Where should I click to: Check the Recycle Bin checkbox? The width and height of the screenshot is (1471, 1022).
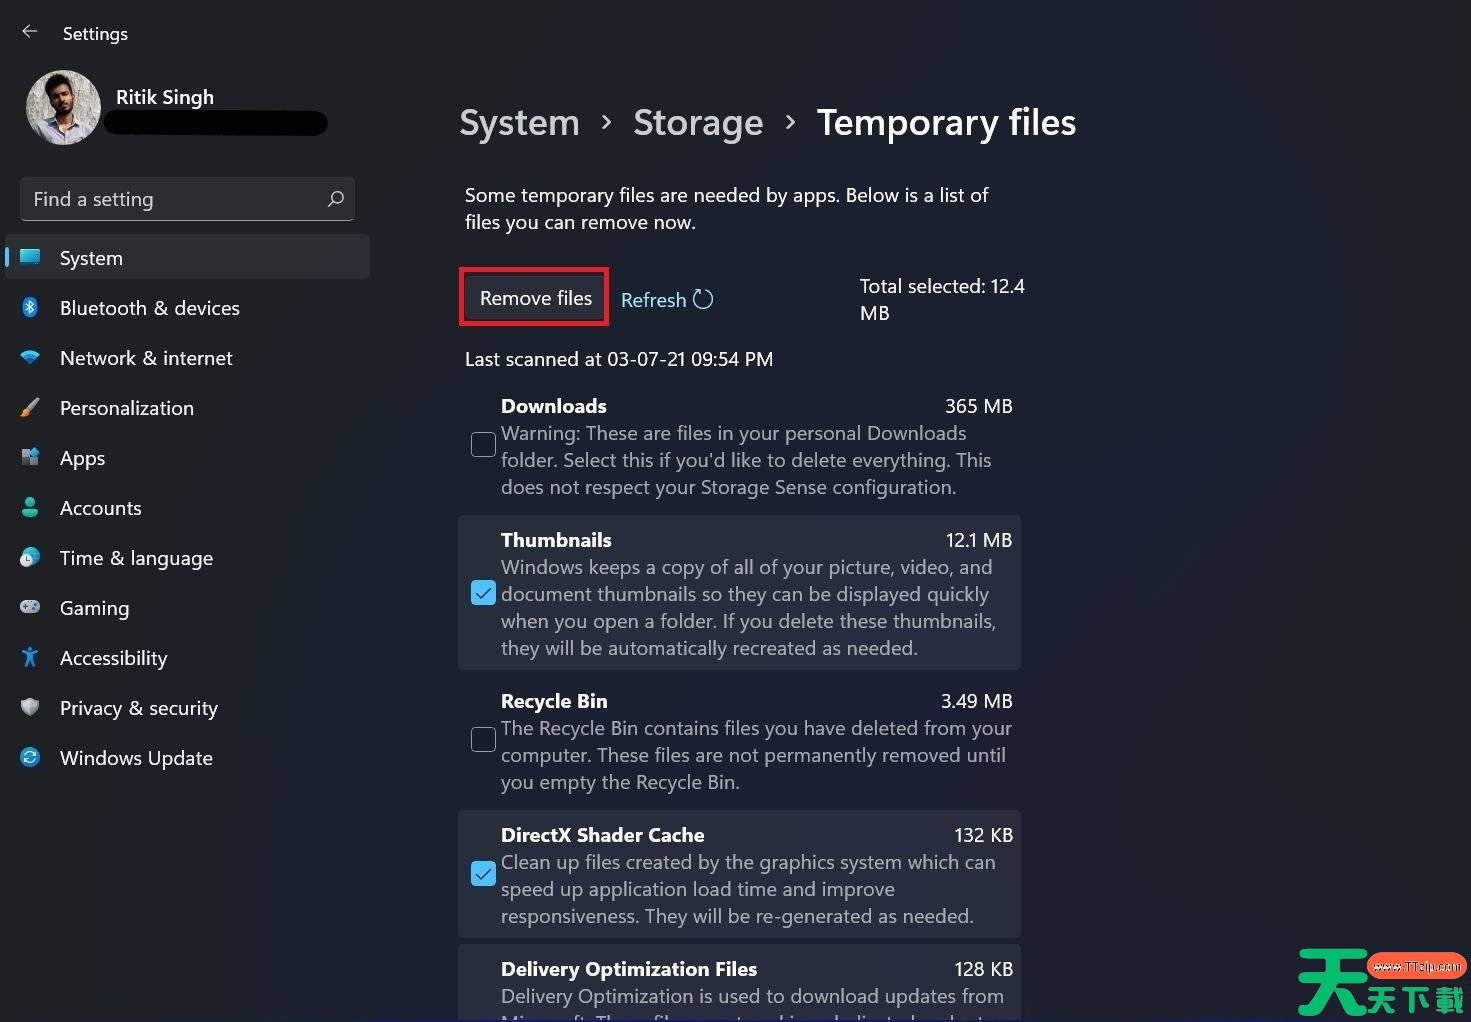pos(483,739)
